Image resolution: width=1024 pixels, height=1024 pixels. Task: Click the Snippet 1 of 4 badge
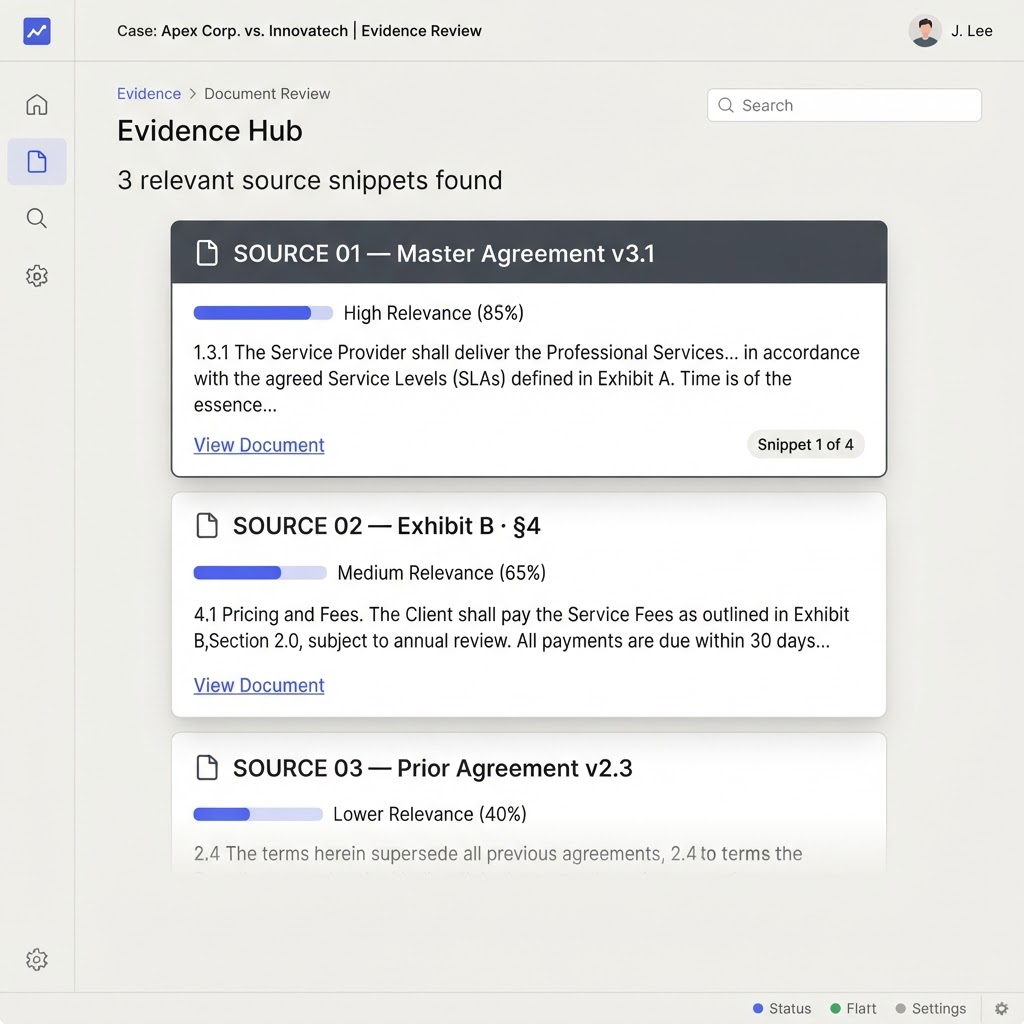805,445
